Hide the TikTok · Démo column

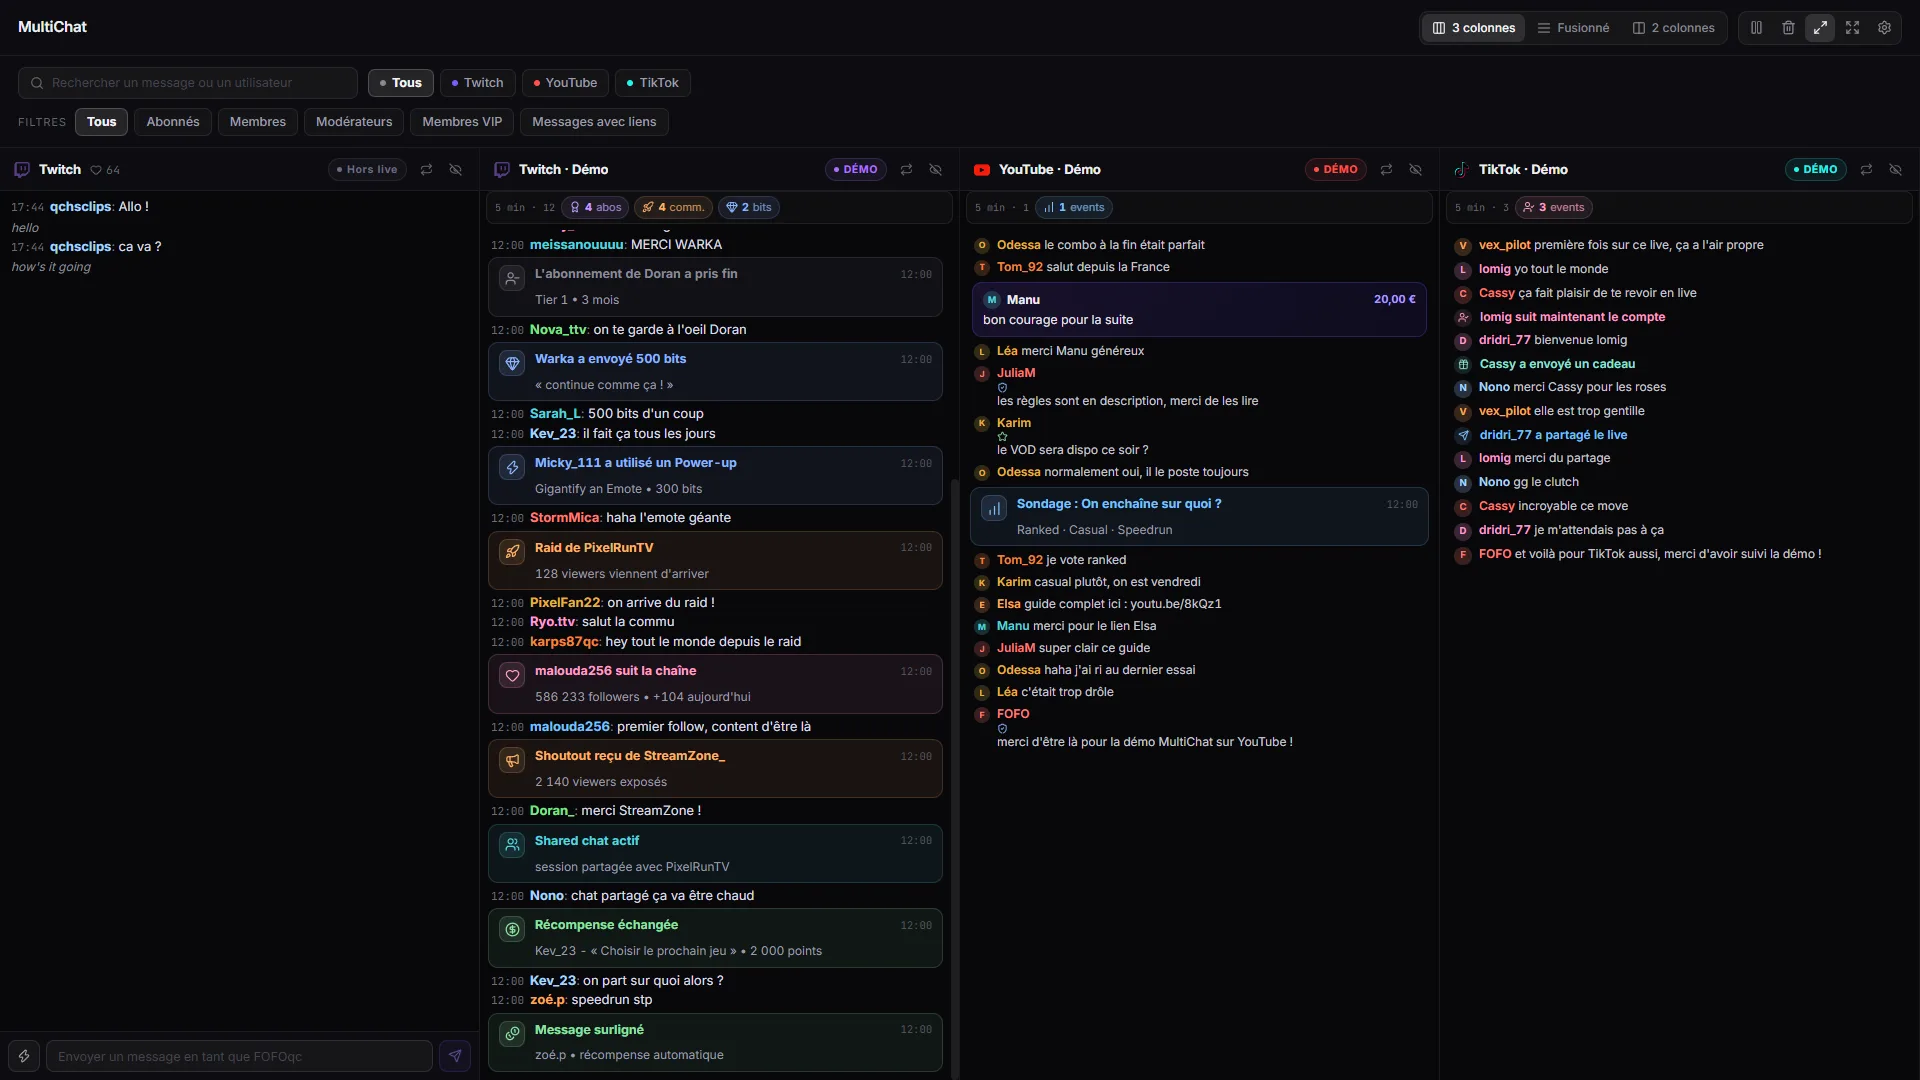coord(1896,170)
